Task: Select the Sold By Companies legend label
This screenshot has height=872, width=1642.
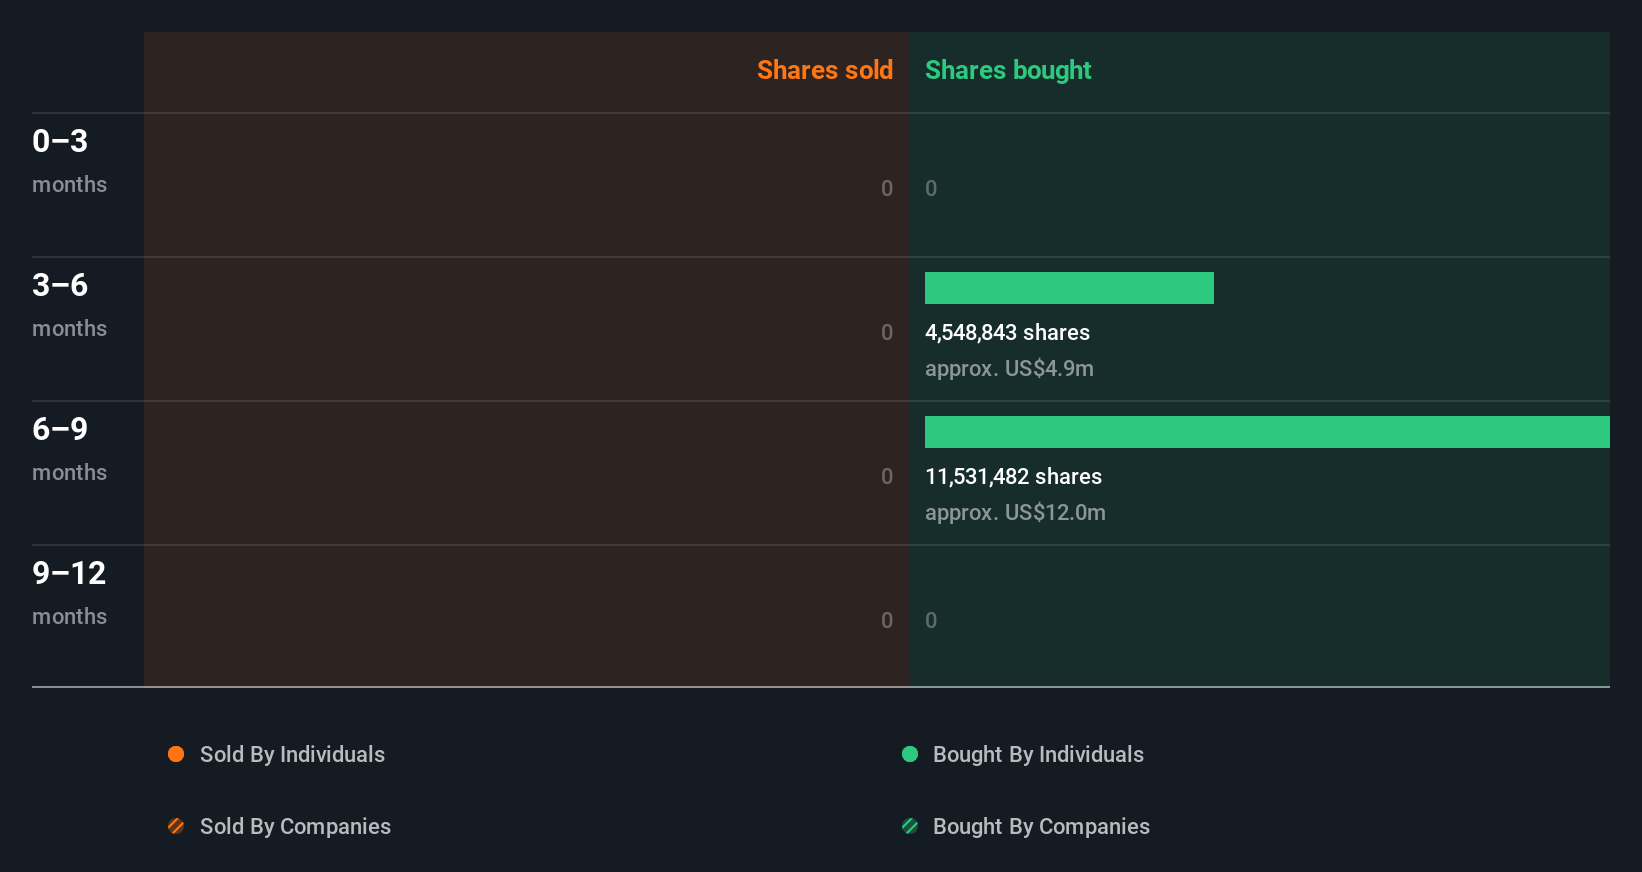Action: [295, 827]
